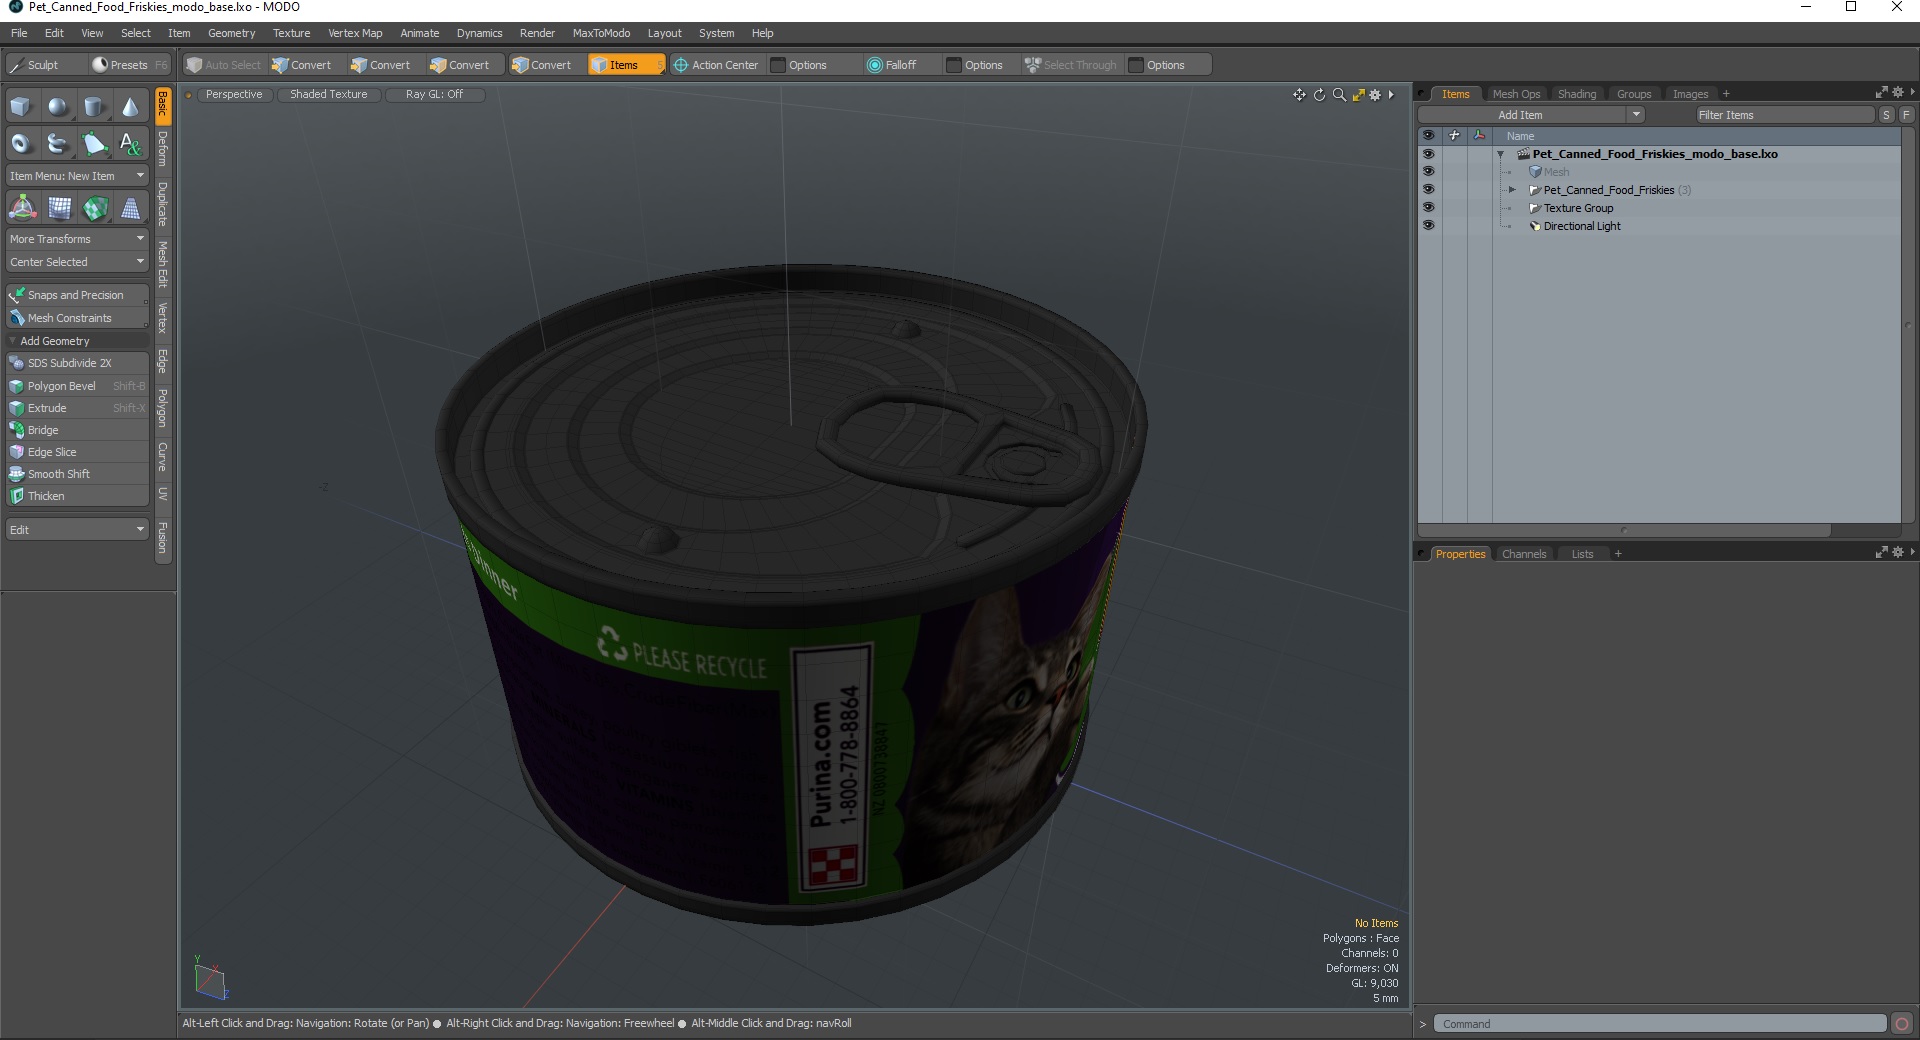
Task: Open the Edit dropdown in left panel
Action: click(x=77, y=530)
